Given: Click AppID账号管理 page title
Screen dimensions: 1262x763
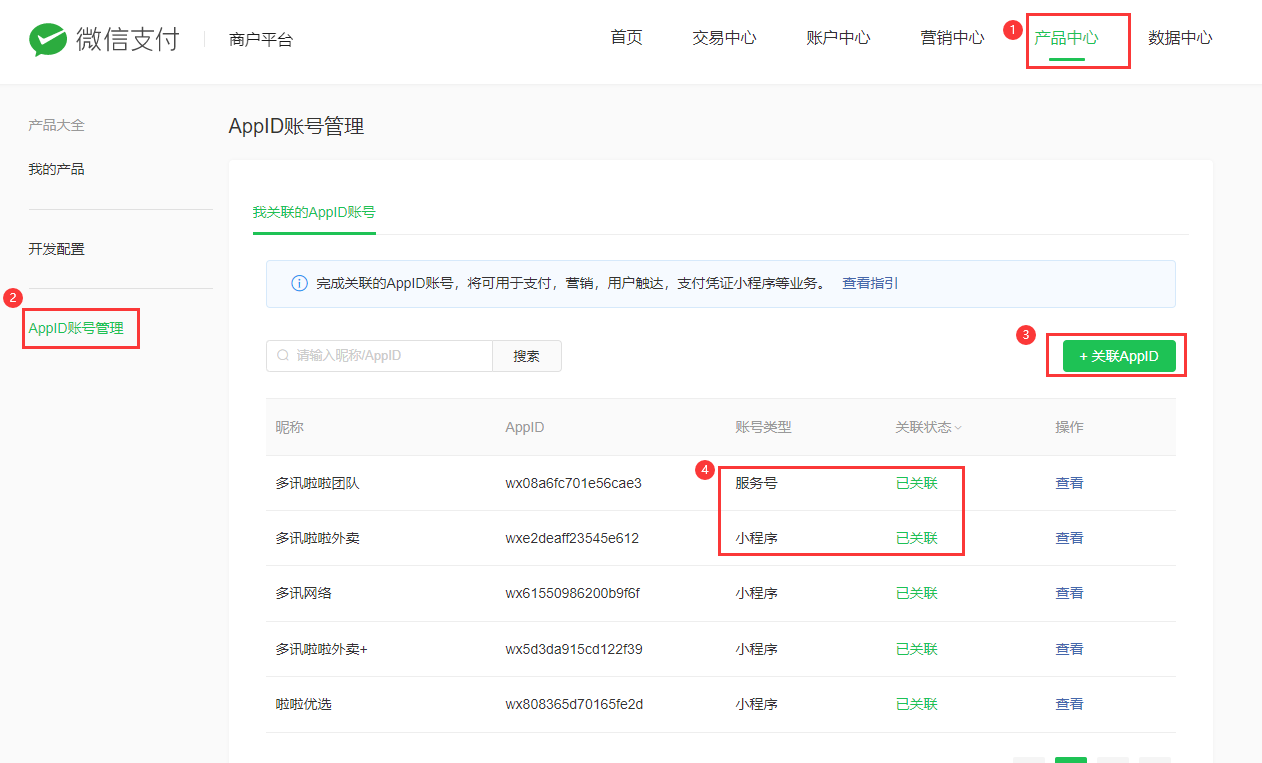Looking at the screenshot, I should 296,126.
